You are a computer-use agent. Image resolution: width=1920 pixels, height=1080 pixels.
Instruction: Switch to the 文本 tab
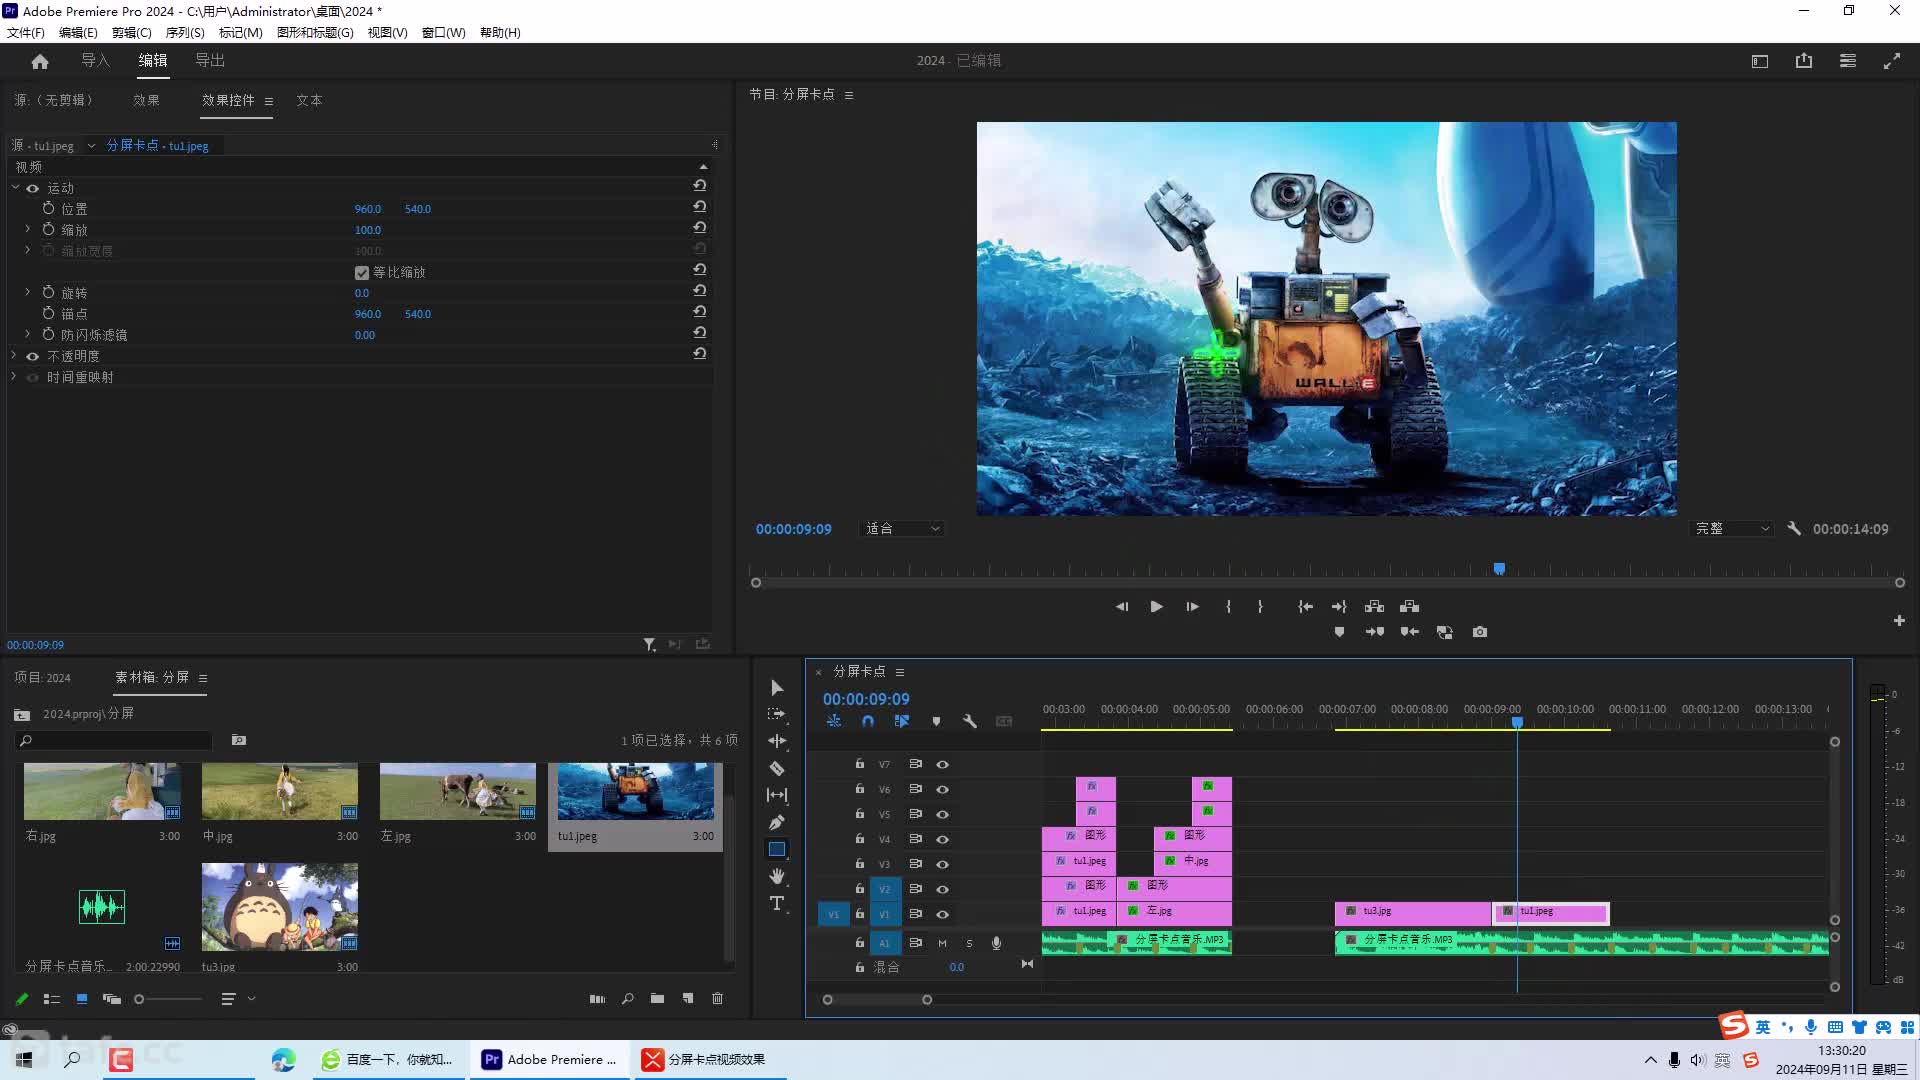pyautogui.click(x=309, y=100)
